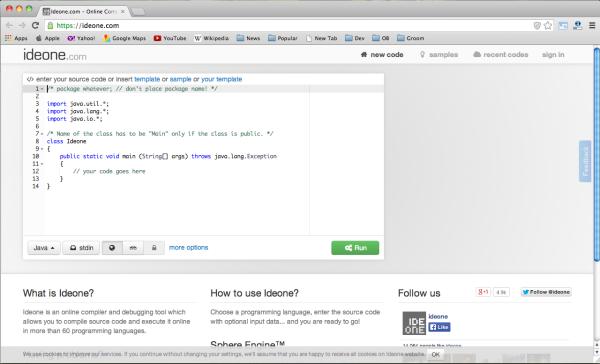Image resolution: width=600 pixels, height=364 pixels.
Task: Click the Facebook Like button
Action: coord(439,327)
